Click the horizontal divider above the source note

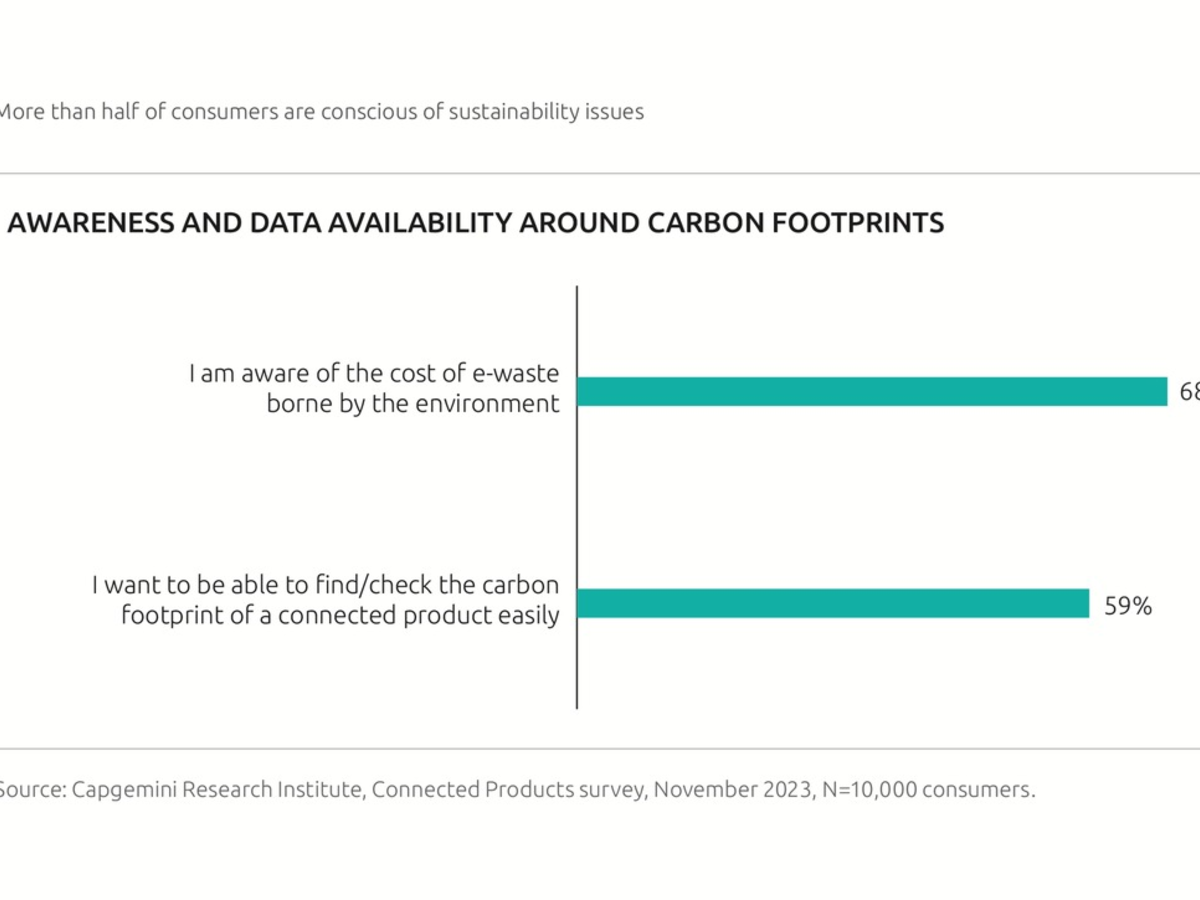(x=600, y=748)
